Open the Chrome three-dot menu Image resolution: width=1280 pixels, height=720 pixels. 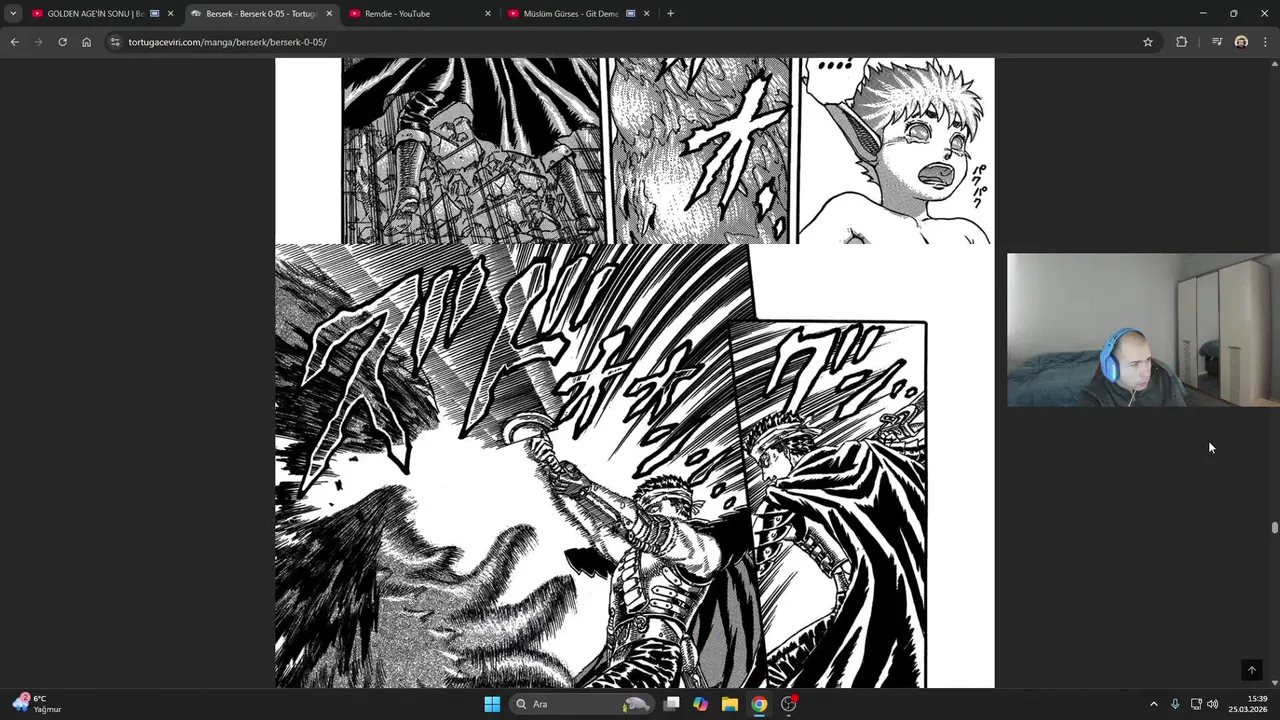(x=1265, y=42)
